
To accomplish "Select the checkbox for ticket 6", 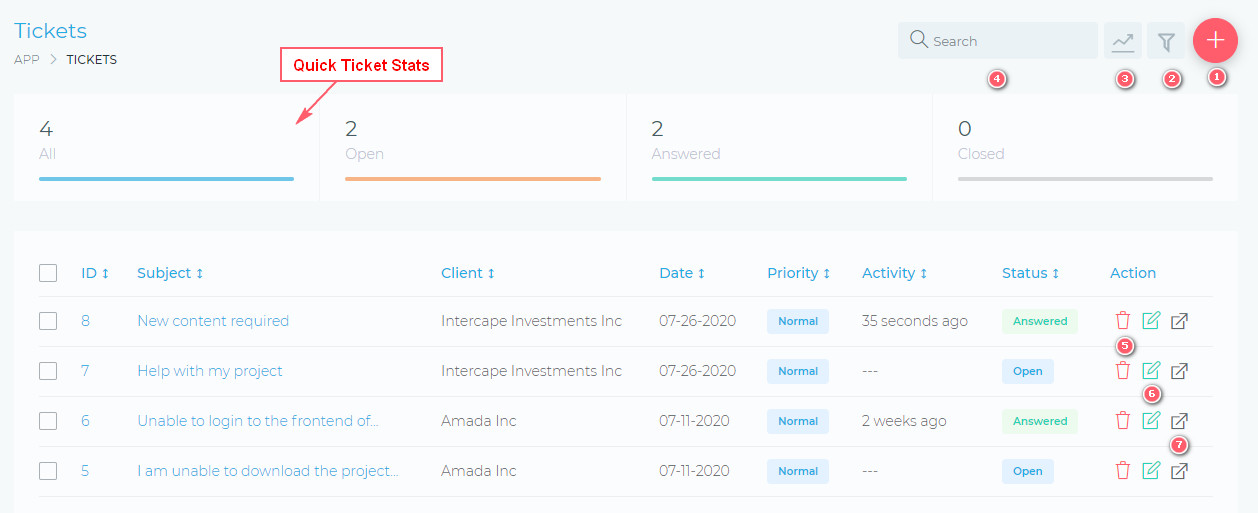I will [x=48, y=421].
